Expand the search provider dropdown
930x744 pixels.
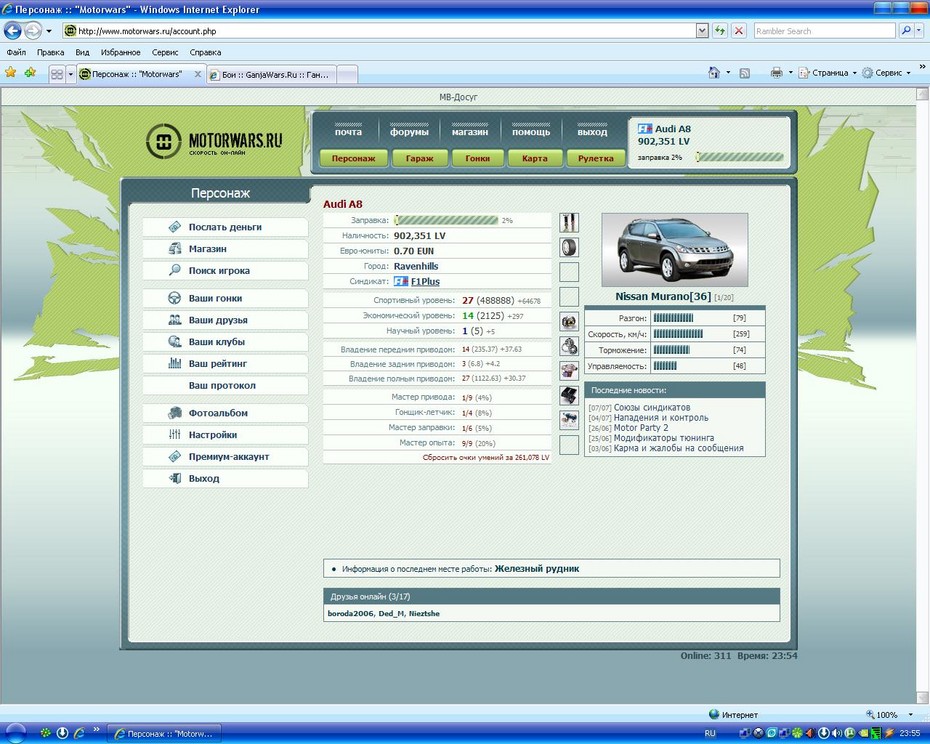(x=919, y=31)
